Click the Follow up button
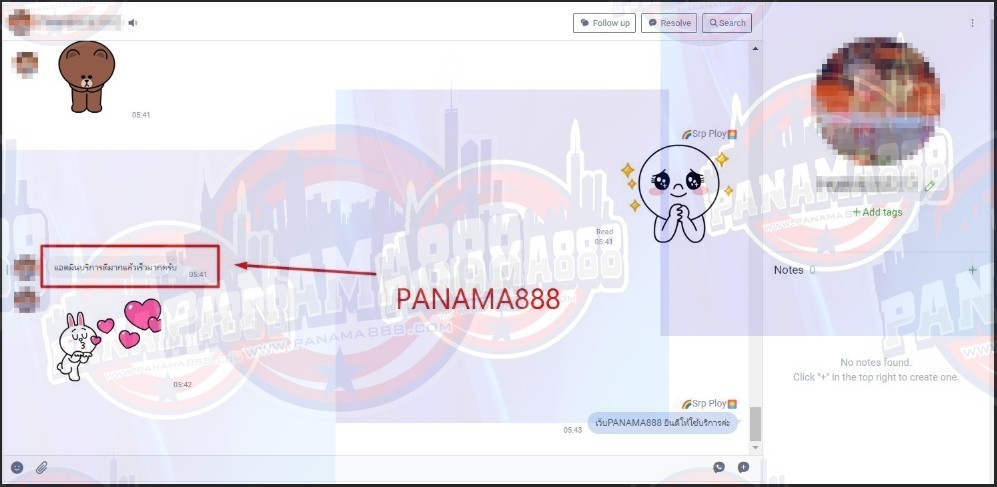This screenshot has width=997, height=487. pyautogui.click(x=604, y=23)
